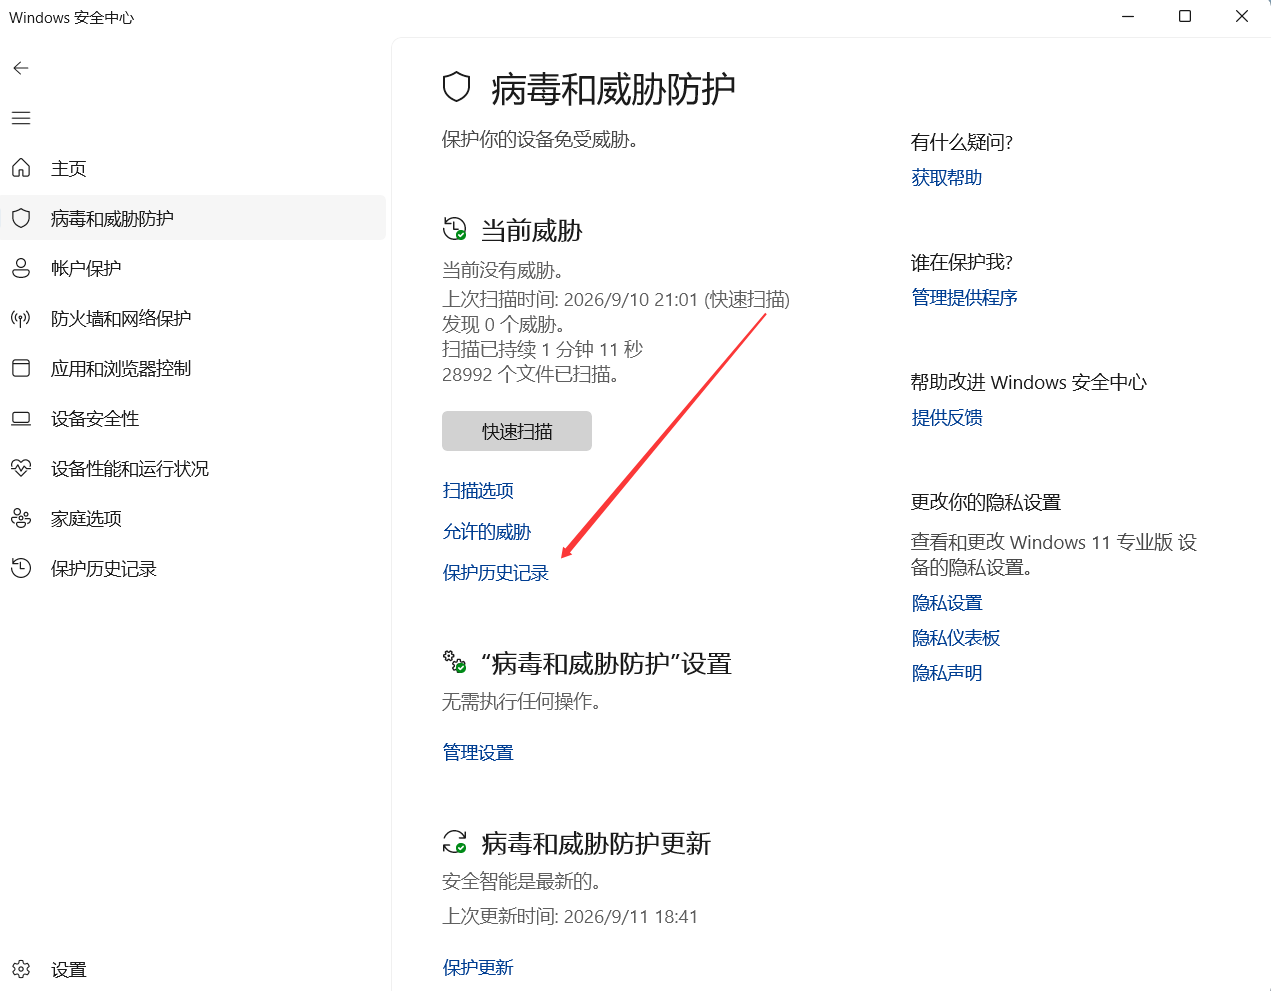The height and width of the screenshot is (991, 1271).
Task: Click the 上次更新时间 line
Action: (570, 916)
